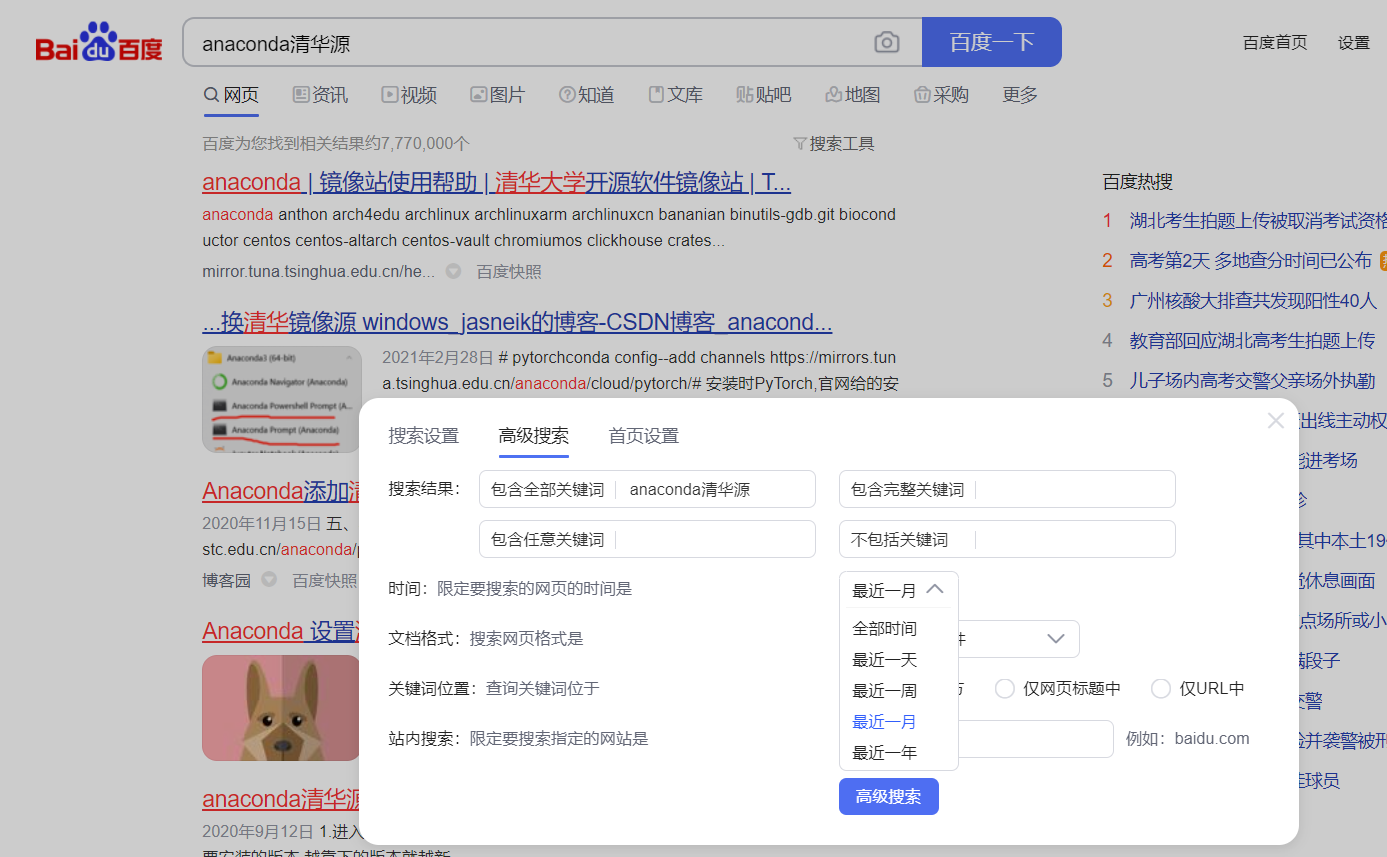Expand the 文档格式 dropdown arrow
Viewport: 1387px width, 857px height.
[1055, 639]
